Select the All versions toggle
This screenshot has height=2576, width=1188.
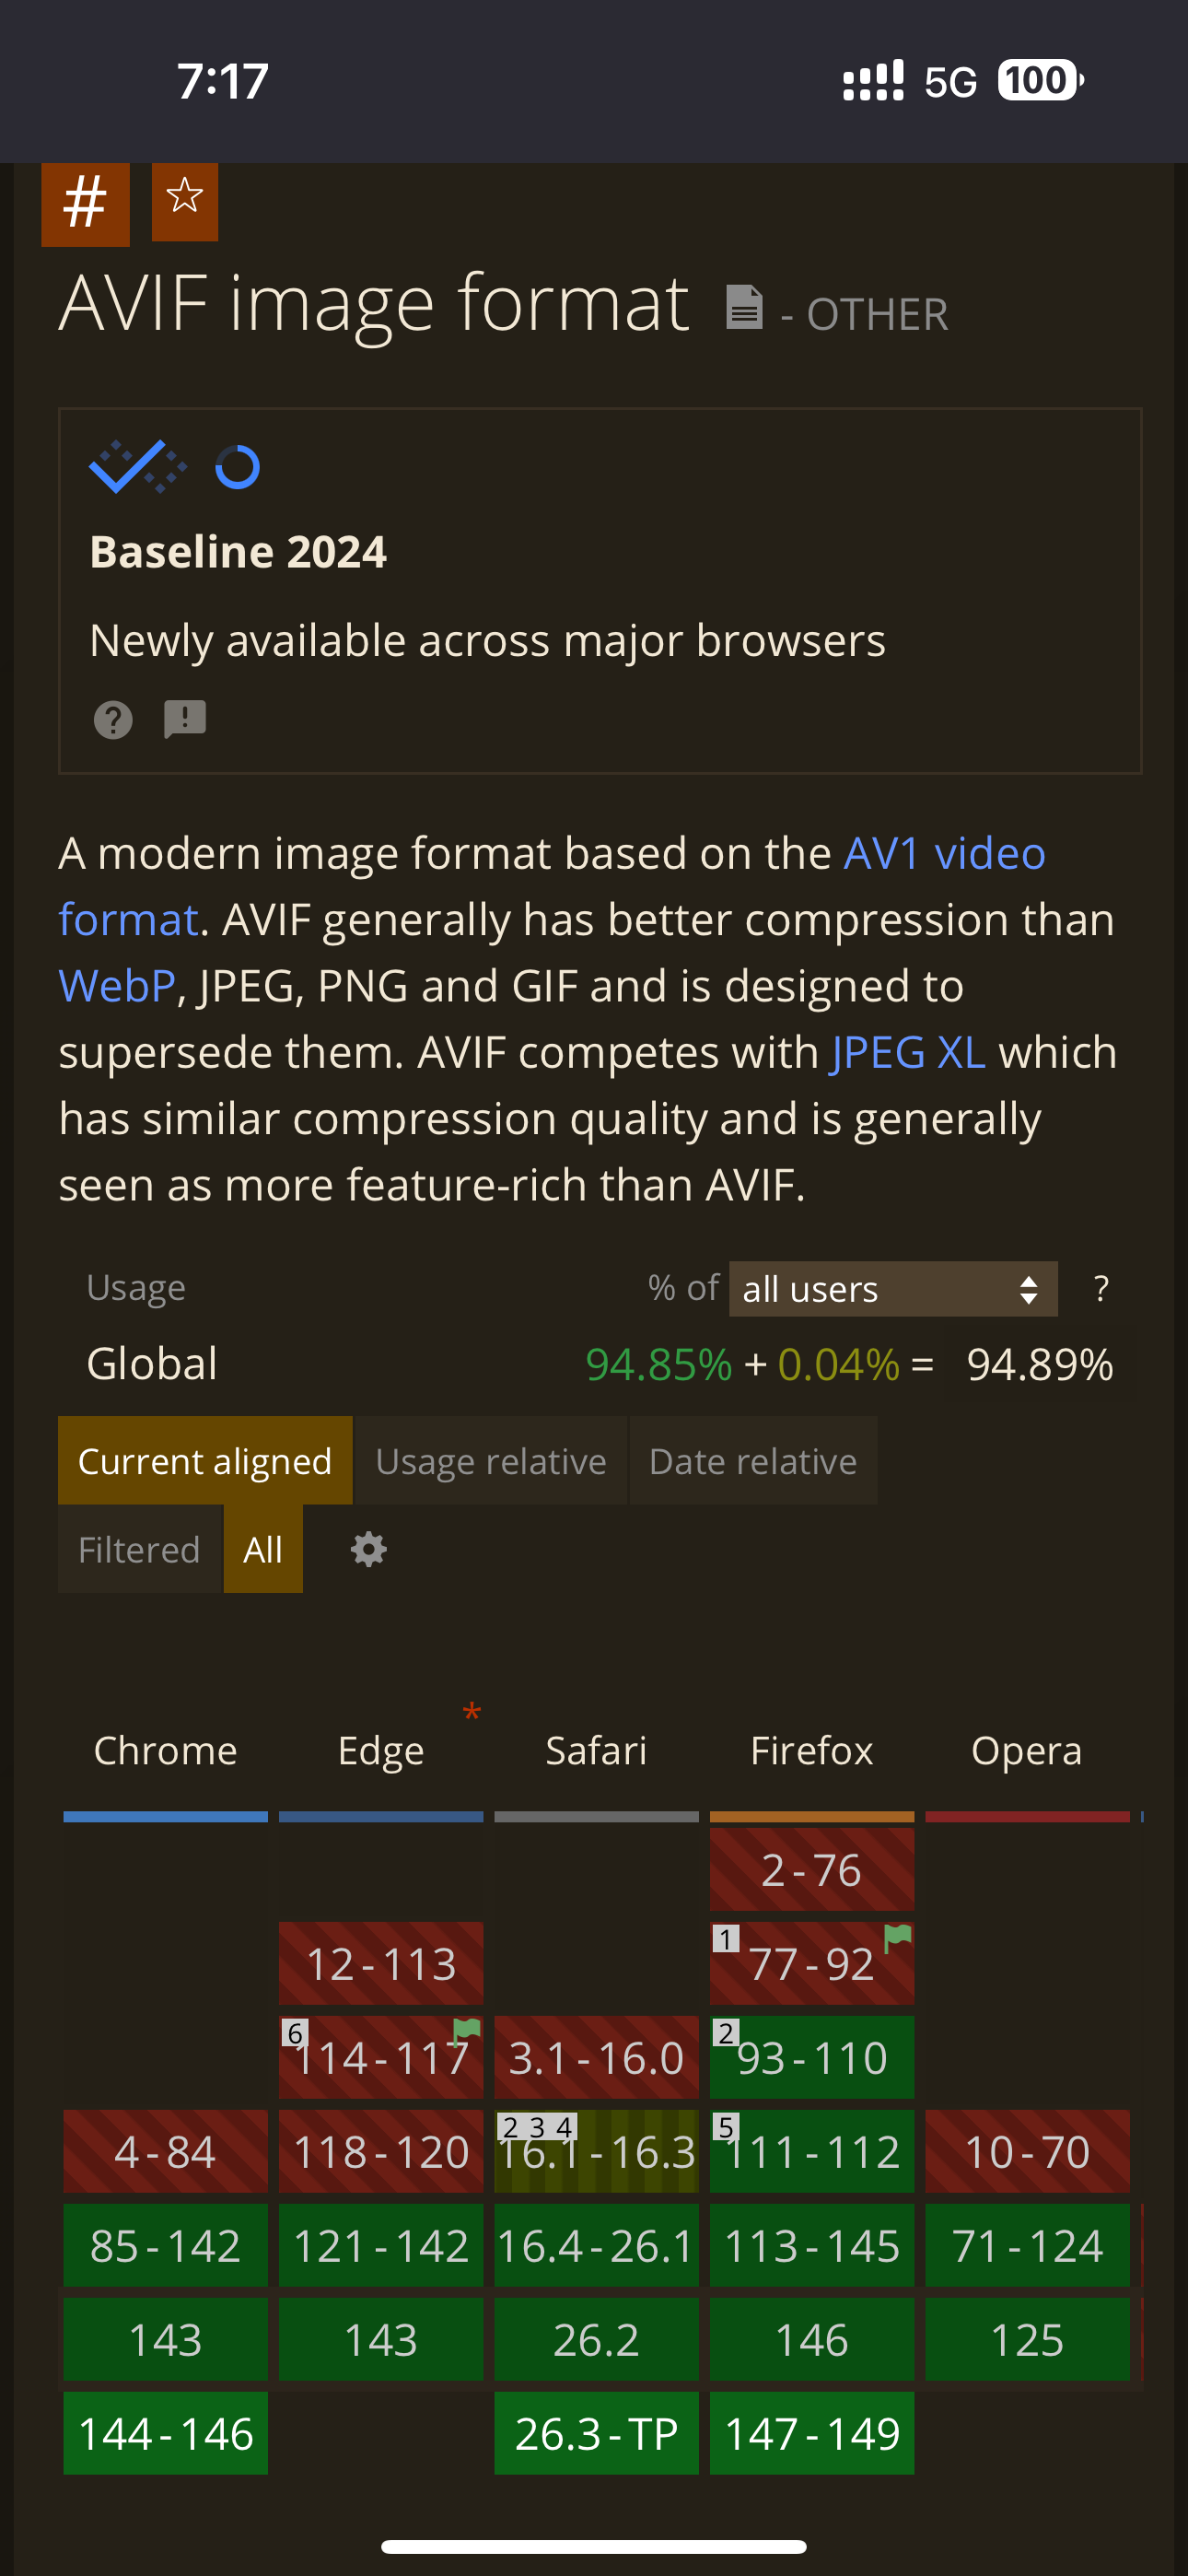pos(263,1549)
